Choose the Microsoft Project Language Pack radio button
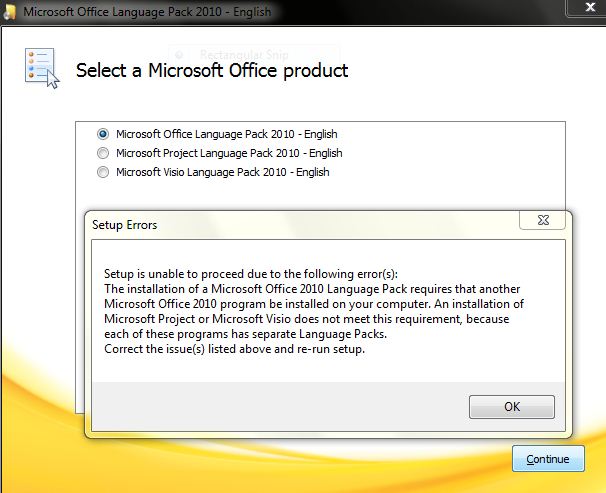Screen dimensions: 606x493 tap(103, 153)
